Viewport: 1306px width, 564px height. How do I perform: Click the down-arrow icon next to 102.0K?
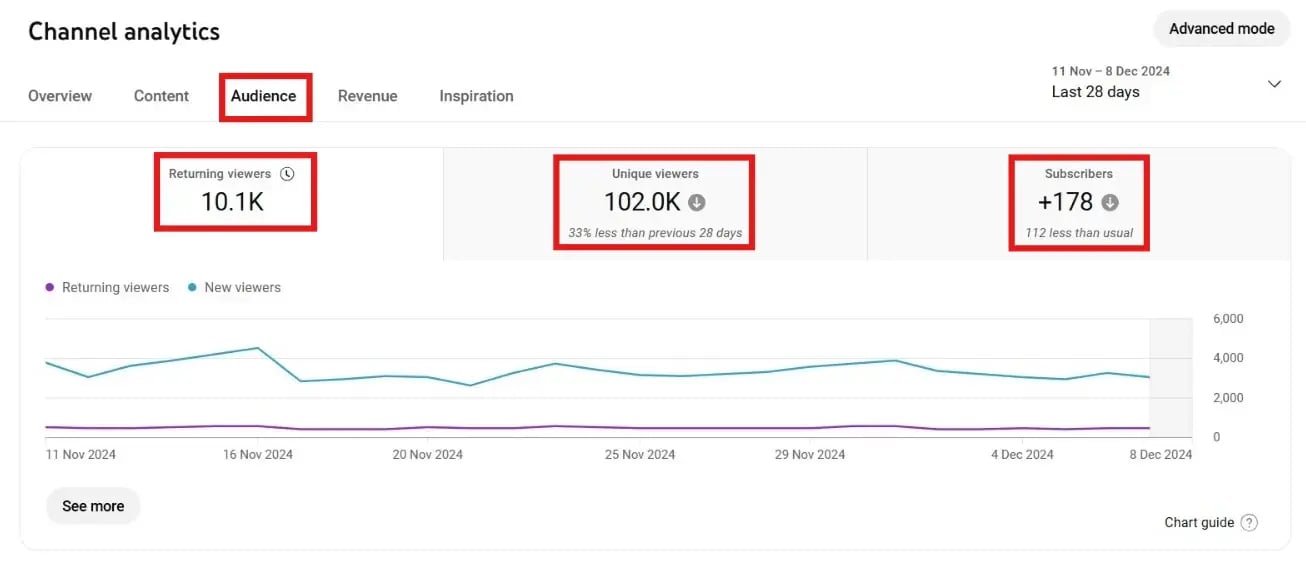tap(697, 202)
